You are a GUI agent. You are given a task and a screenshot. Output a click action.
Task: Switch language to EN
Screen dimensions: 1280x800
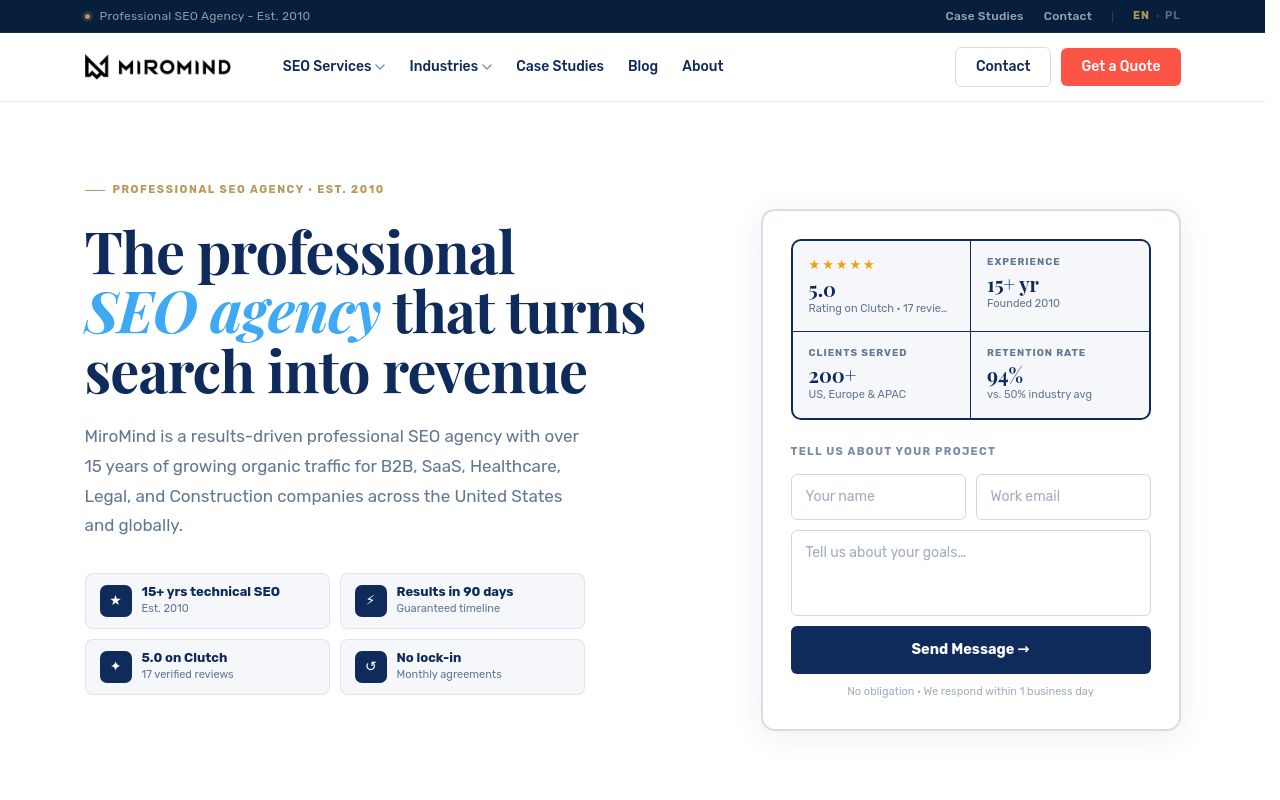(1141, 16)
